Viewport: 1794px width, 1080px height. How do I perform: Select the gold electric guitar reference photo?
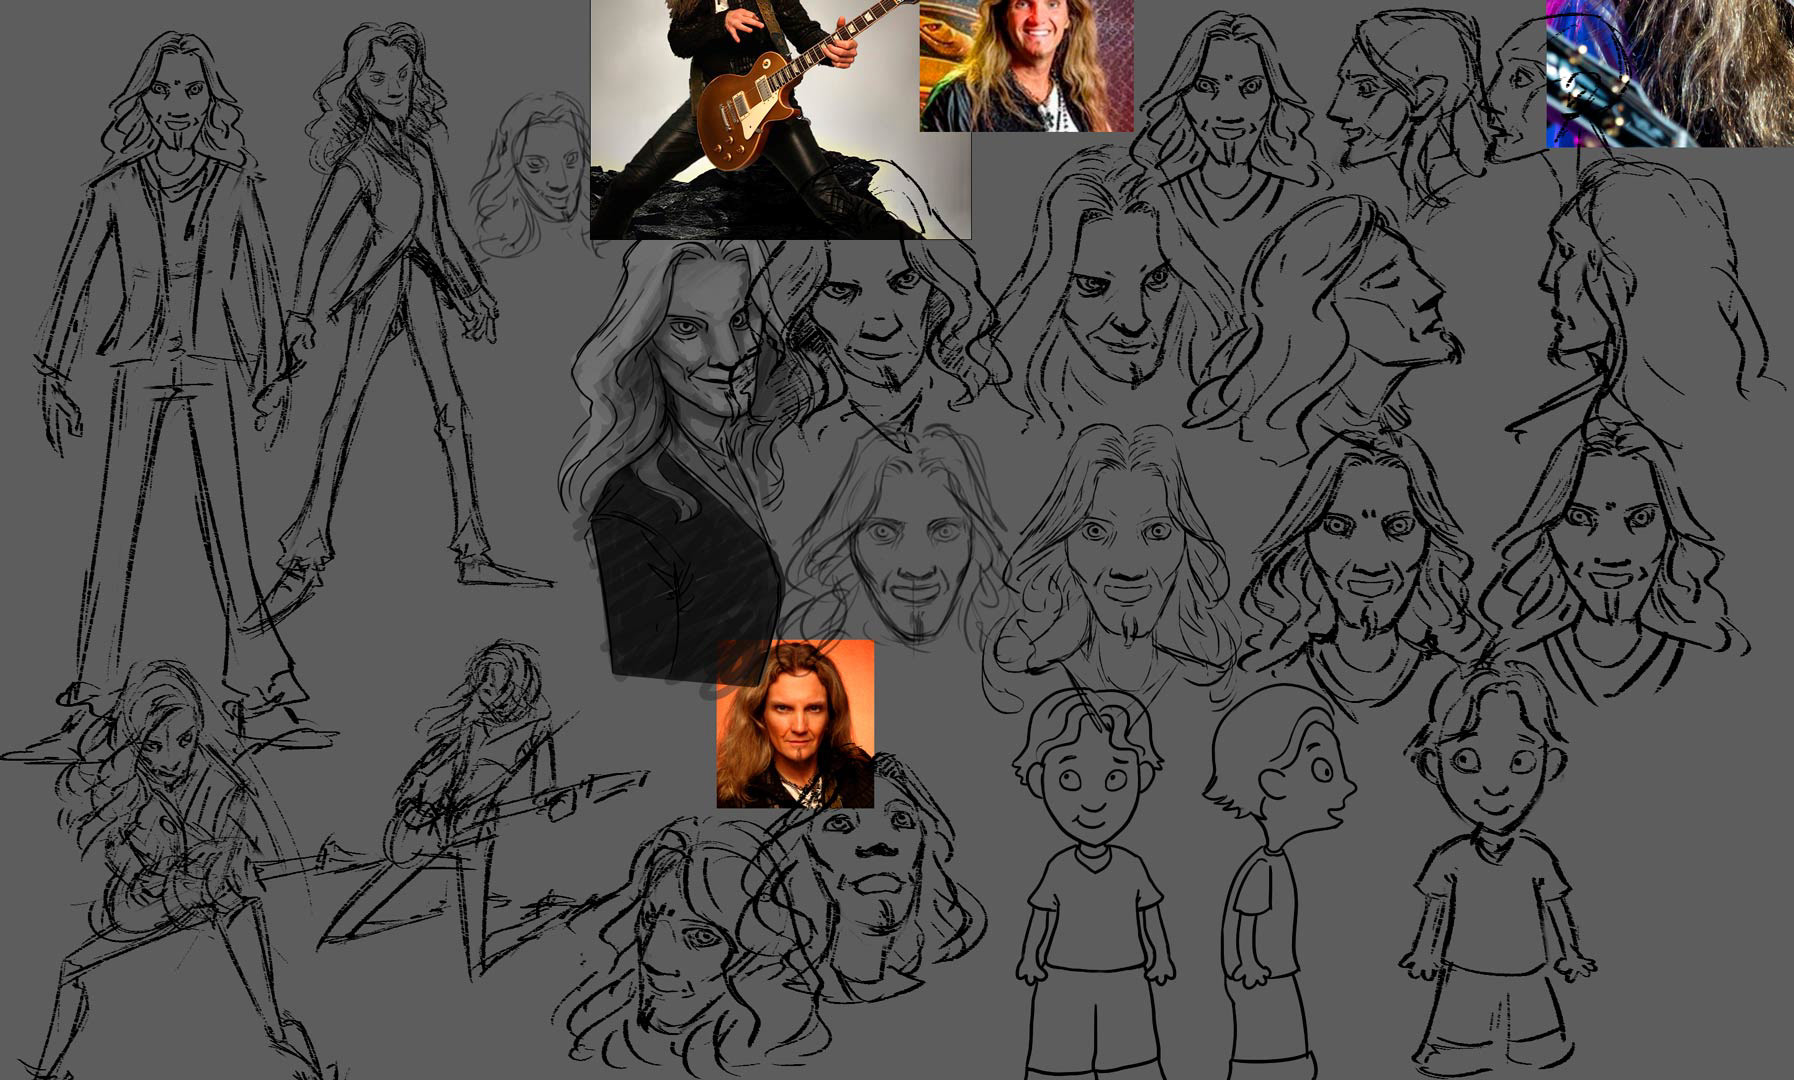click(780, 119)
